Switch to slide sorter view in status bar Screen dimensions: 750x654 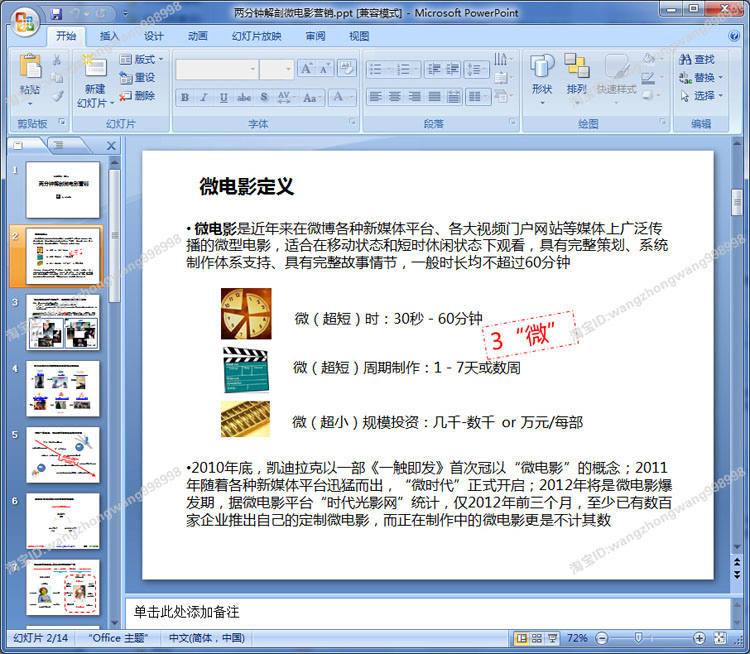pos(537,638)
